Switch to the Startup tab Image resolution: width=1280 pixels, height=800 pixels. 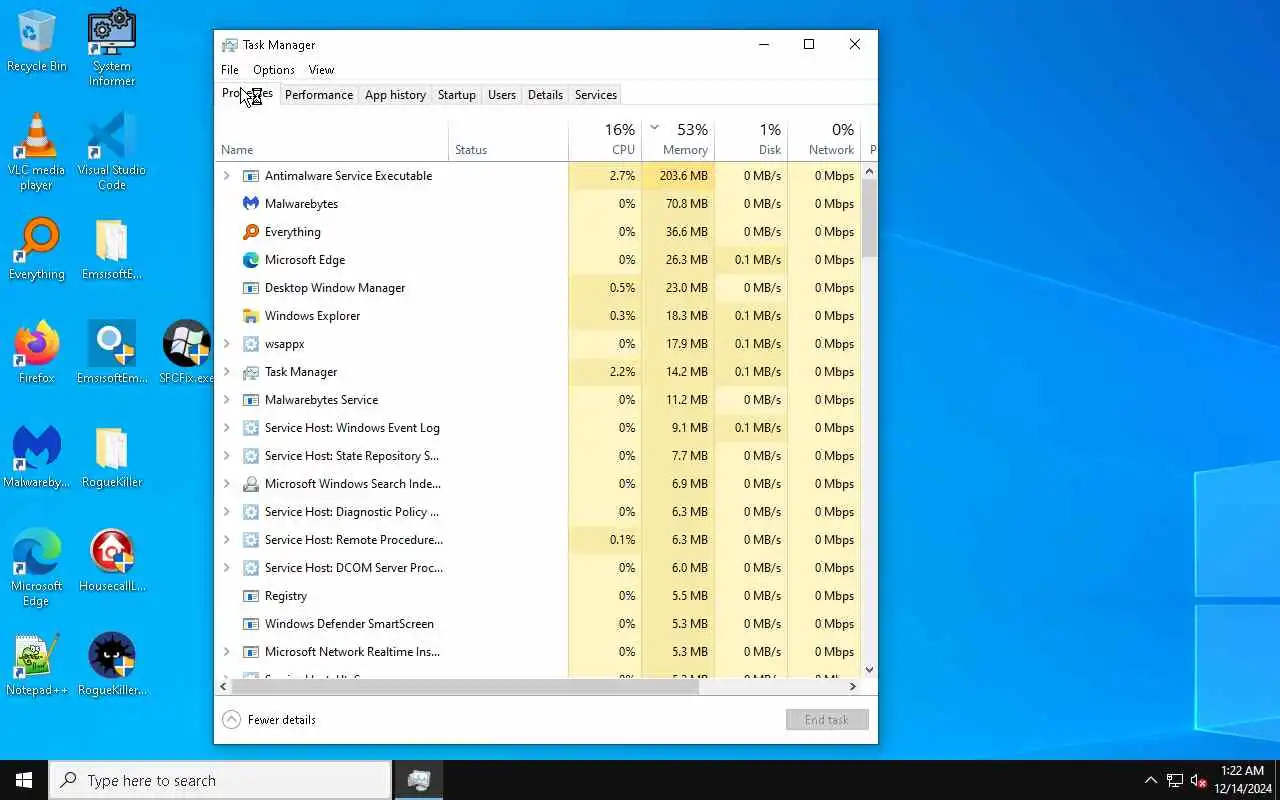point(457,95)
